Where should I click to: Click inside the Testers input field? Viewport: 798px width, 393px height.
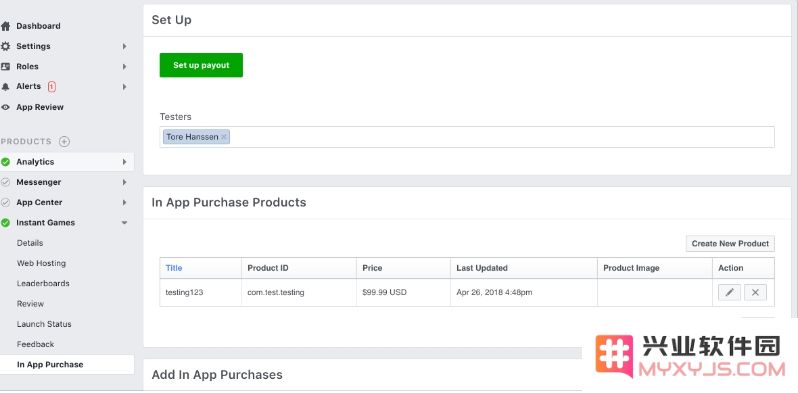coord(501,137)
